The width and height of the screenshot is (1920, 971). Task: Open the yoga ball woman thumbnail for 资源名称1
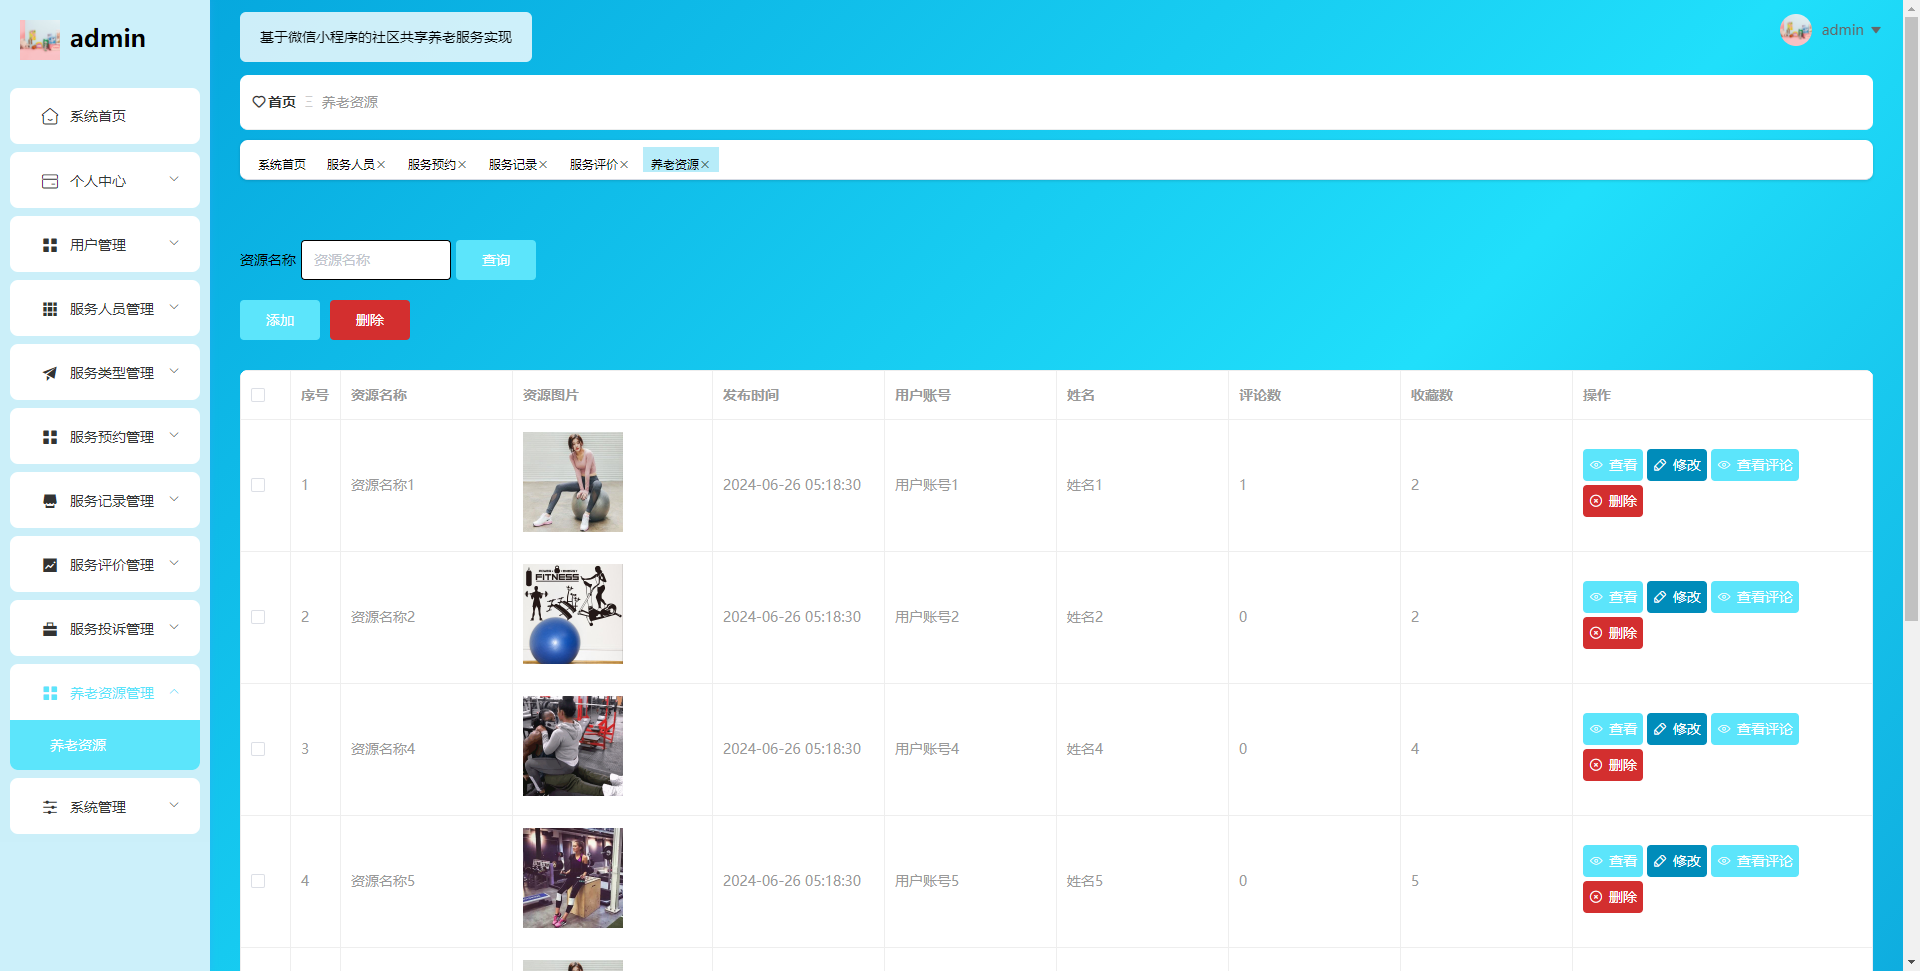pos(573,482)
